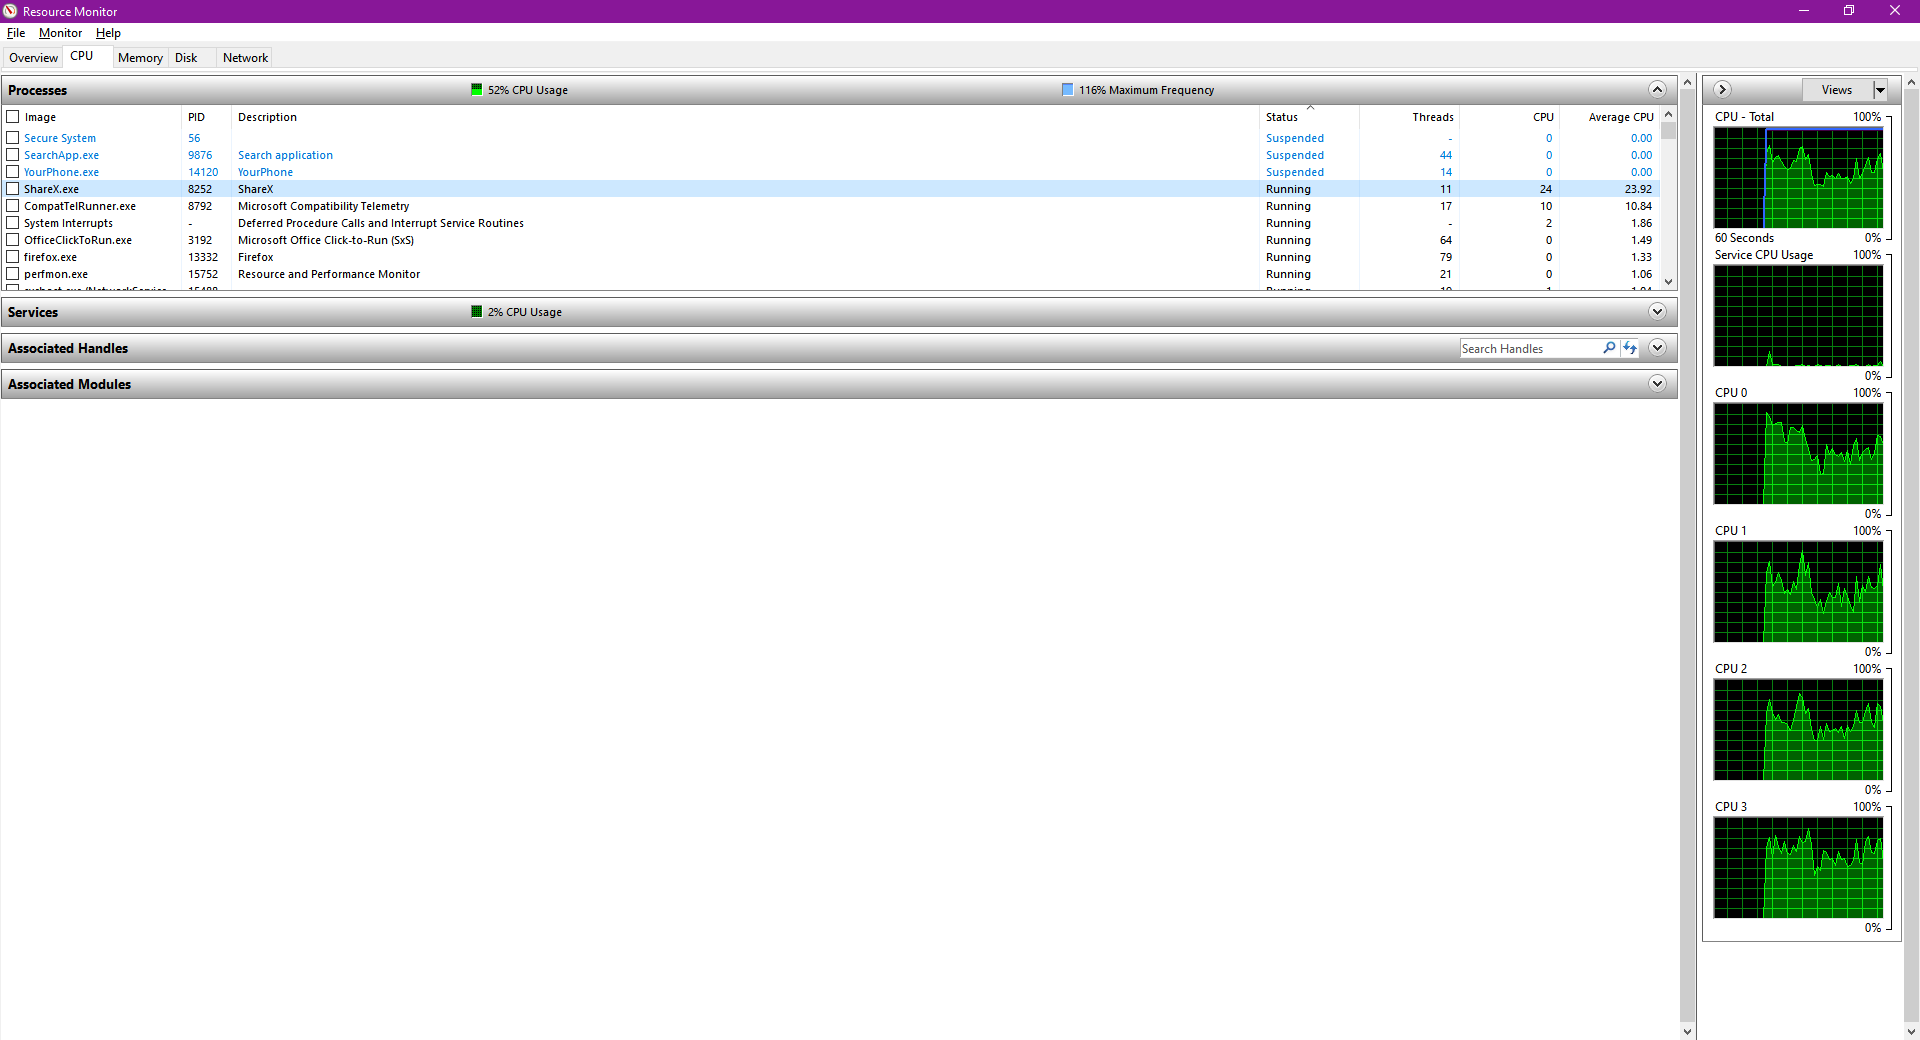This screenshot has height=1040, width=1920.
Task: Click the Resource Monitor icon in the title bar
Action: (x=10, y=11)
